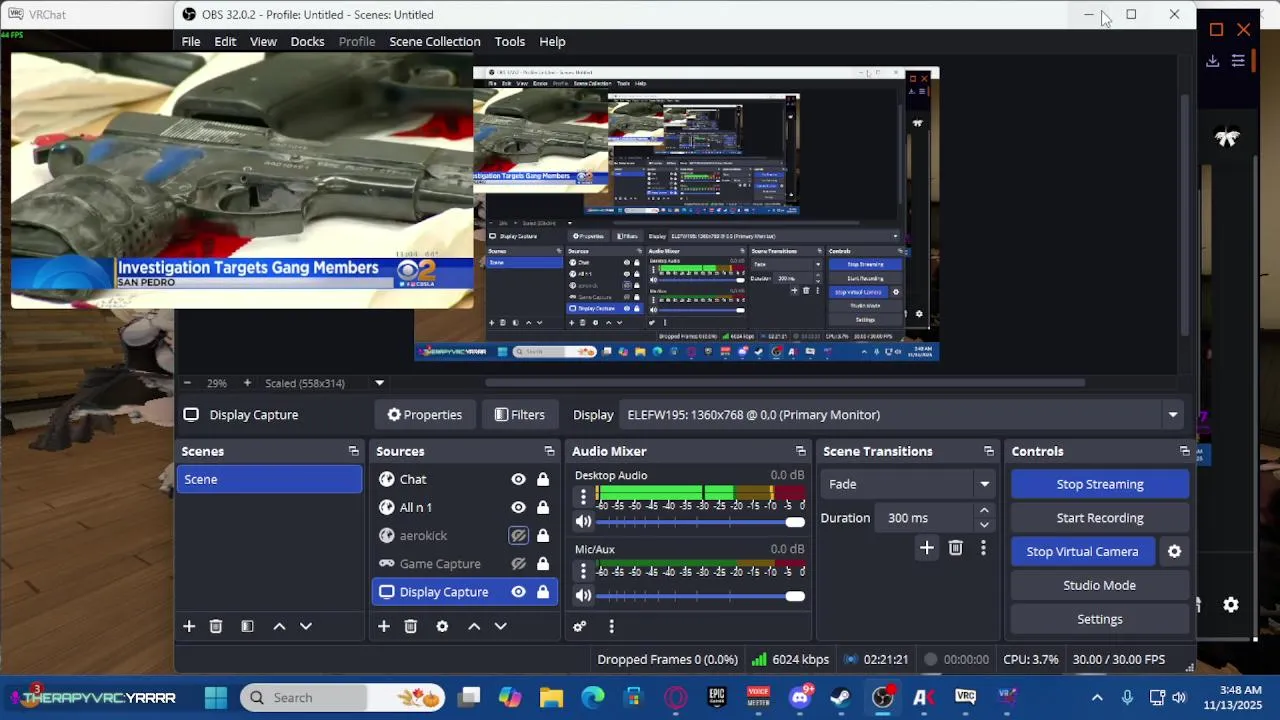Add a scene transition with plus icon
This screenshot has width=1280, height=720.
(927, 548)
